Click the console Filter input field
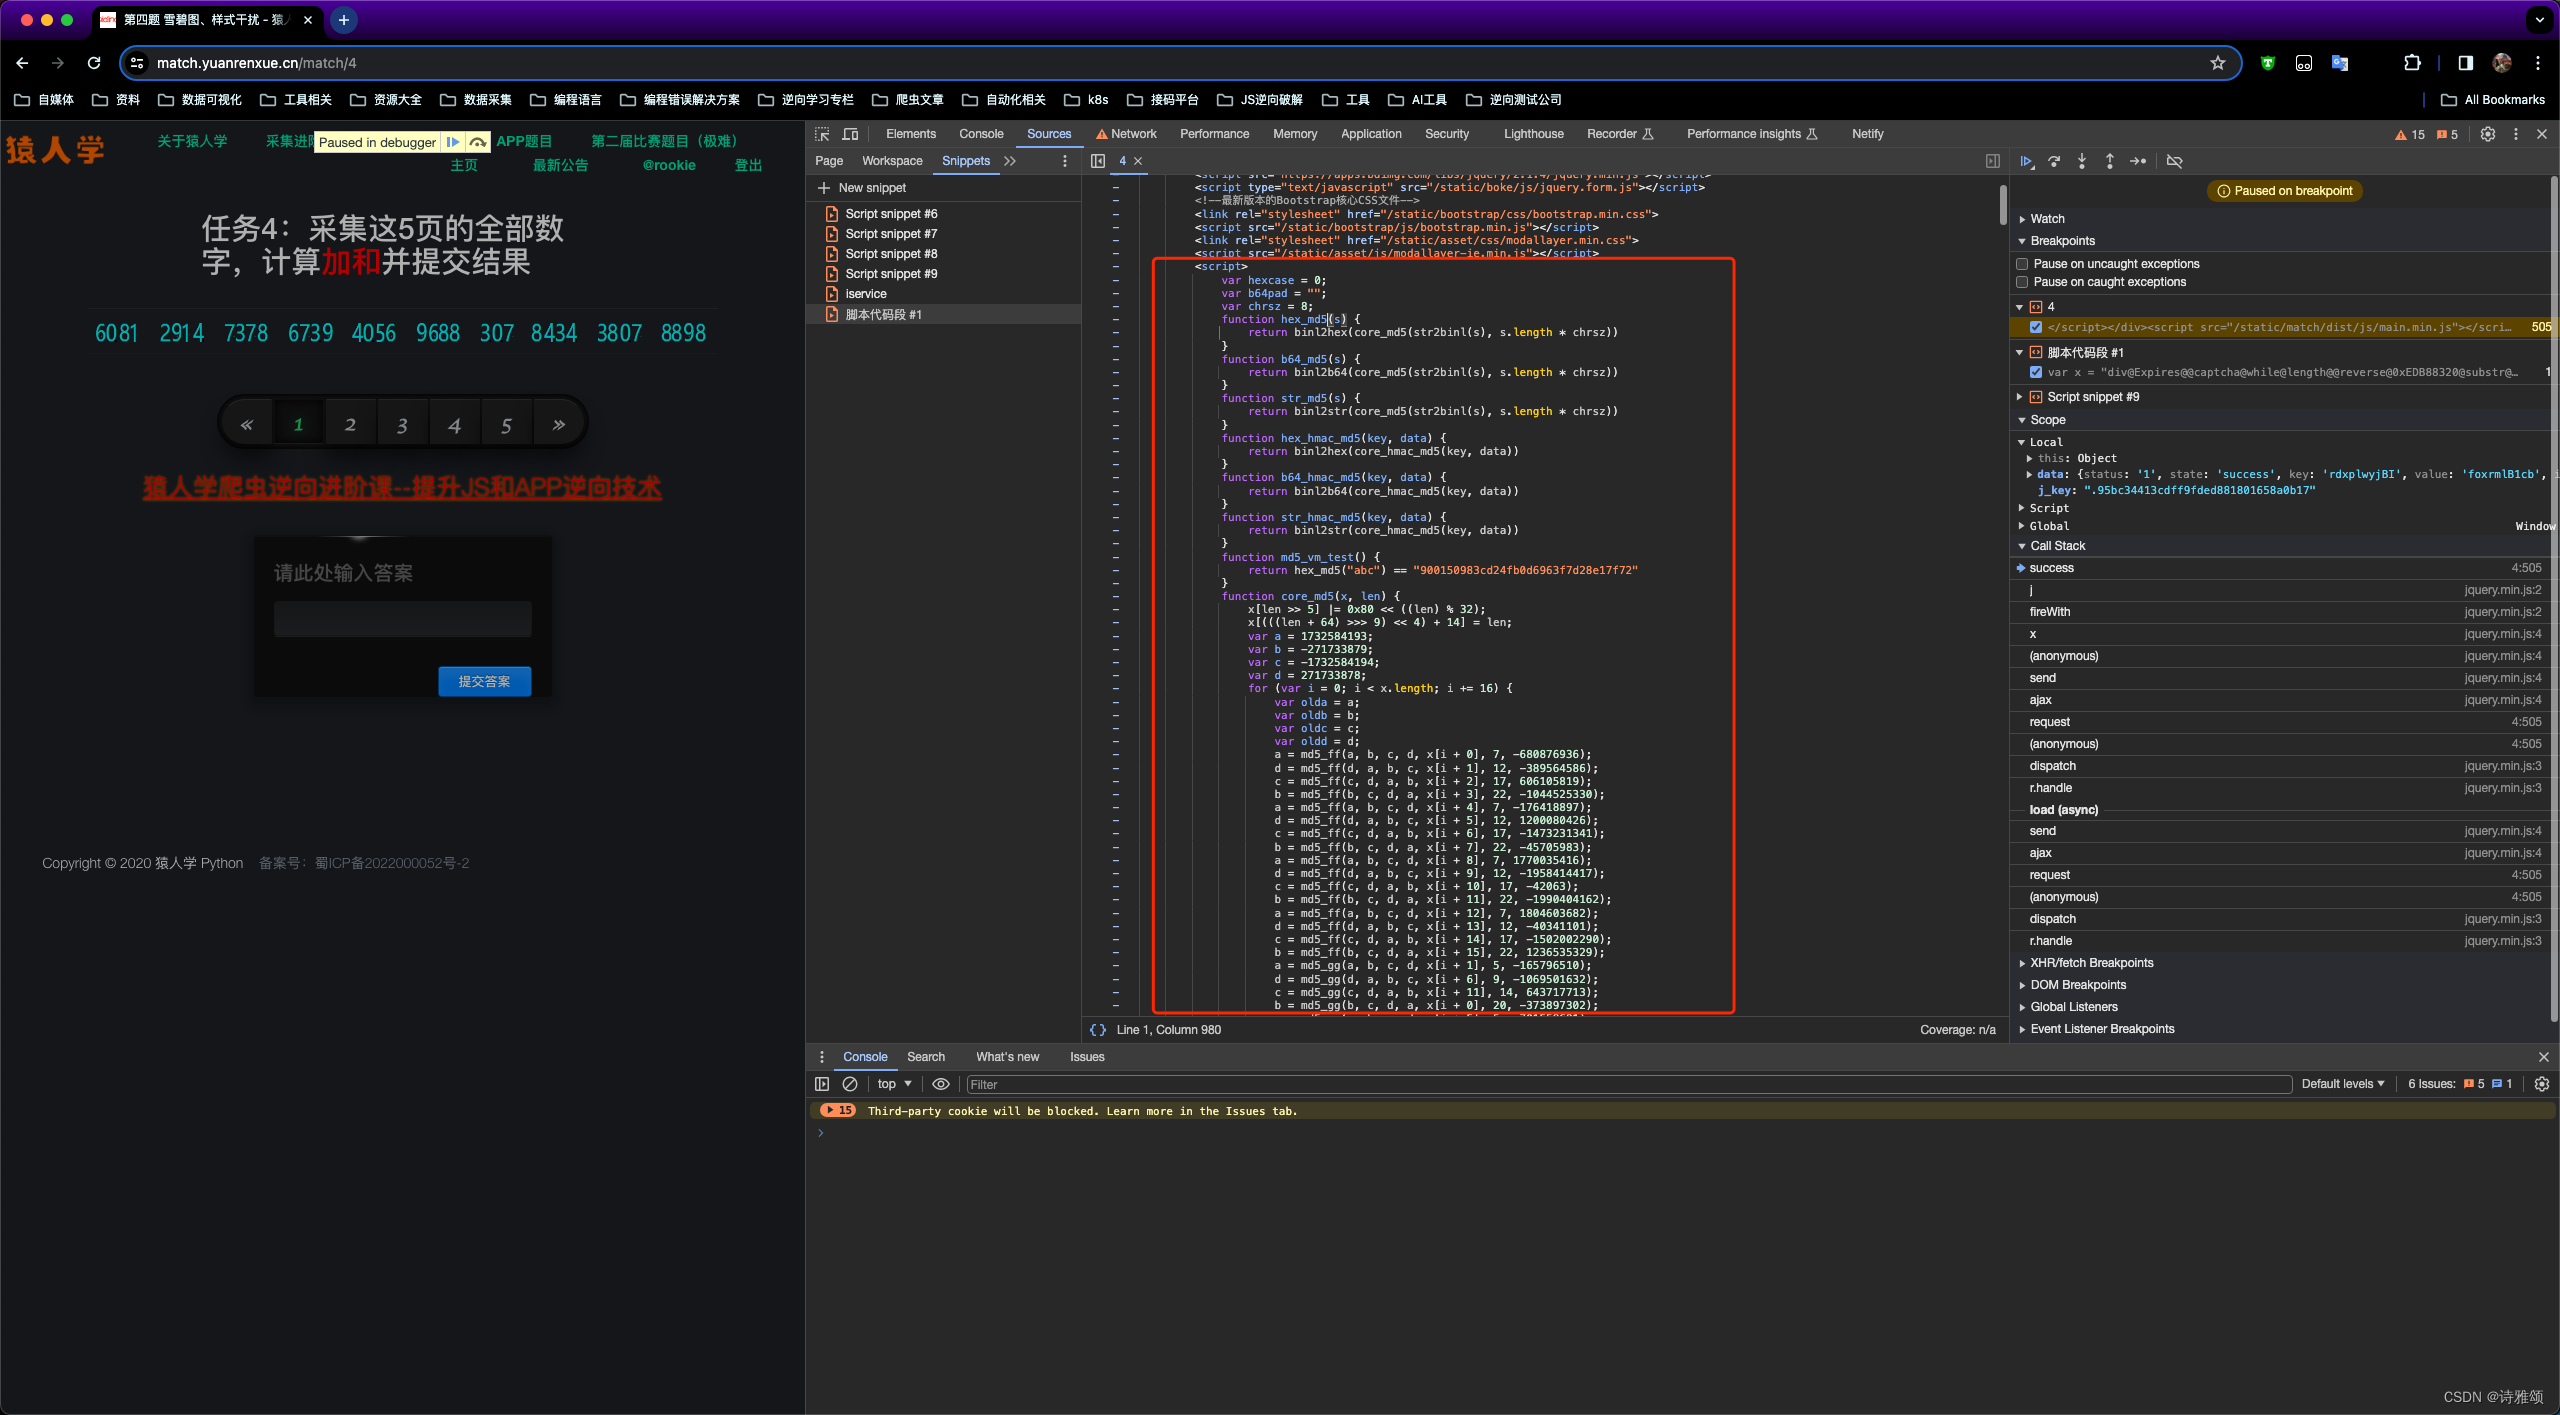 tap(1628, 1084)
